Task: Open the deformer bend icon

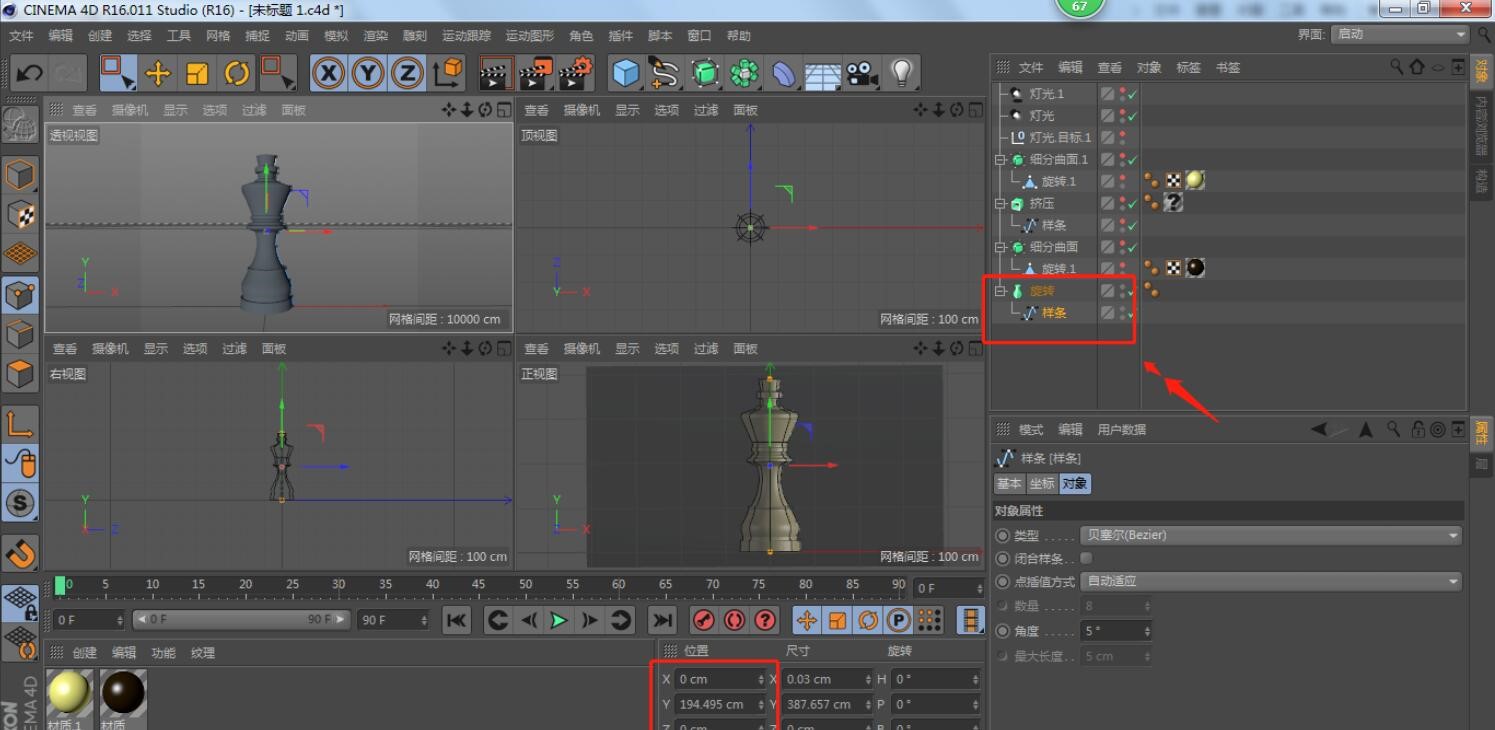Action: [784, 73]
